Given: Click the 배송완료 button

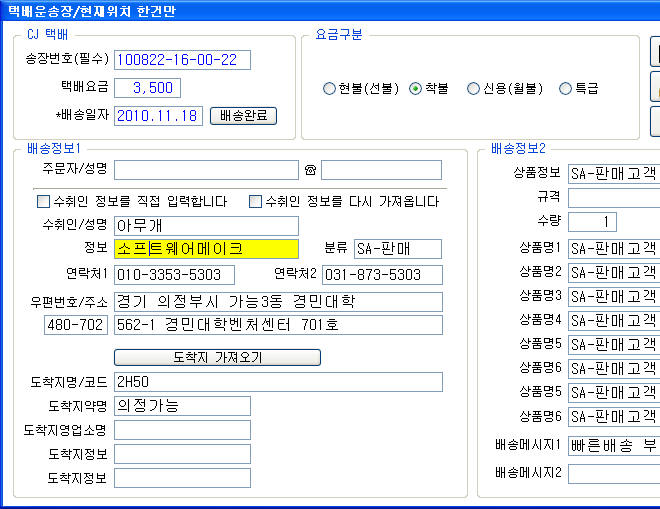Looking at the screenshot, I should click(243, 116).
